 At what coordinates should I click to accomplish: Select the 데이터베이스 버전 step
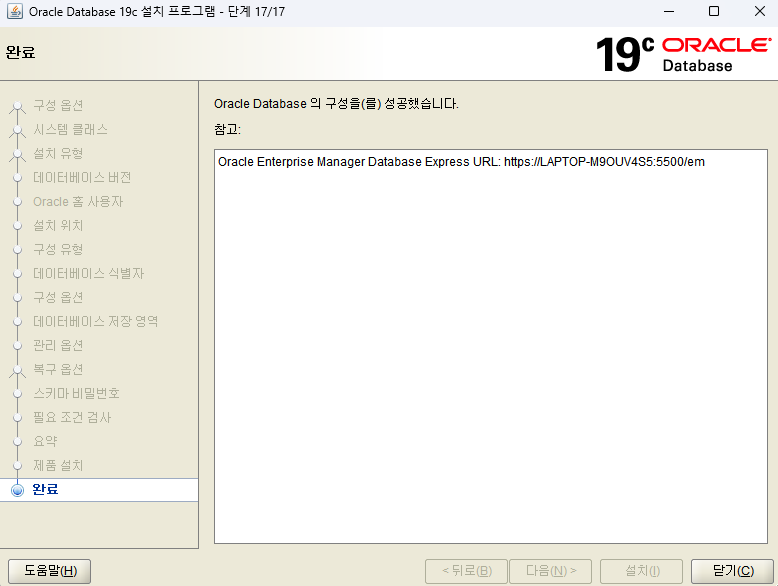coord(82,178)
